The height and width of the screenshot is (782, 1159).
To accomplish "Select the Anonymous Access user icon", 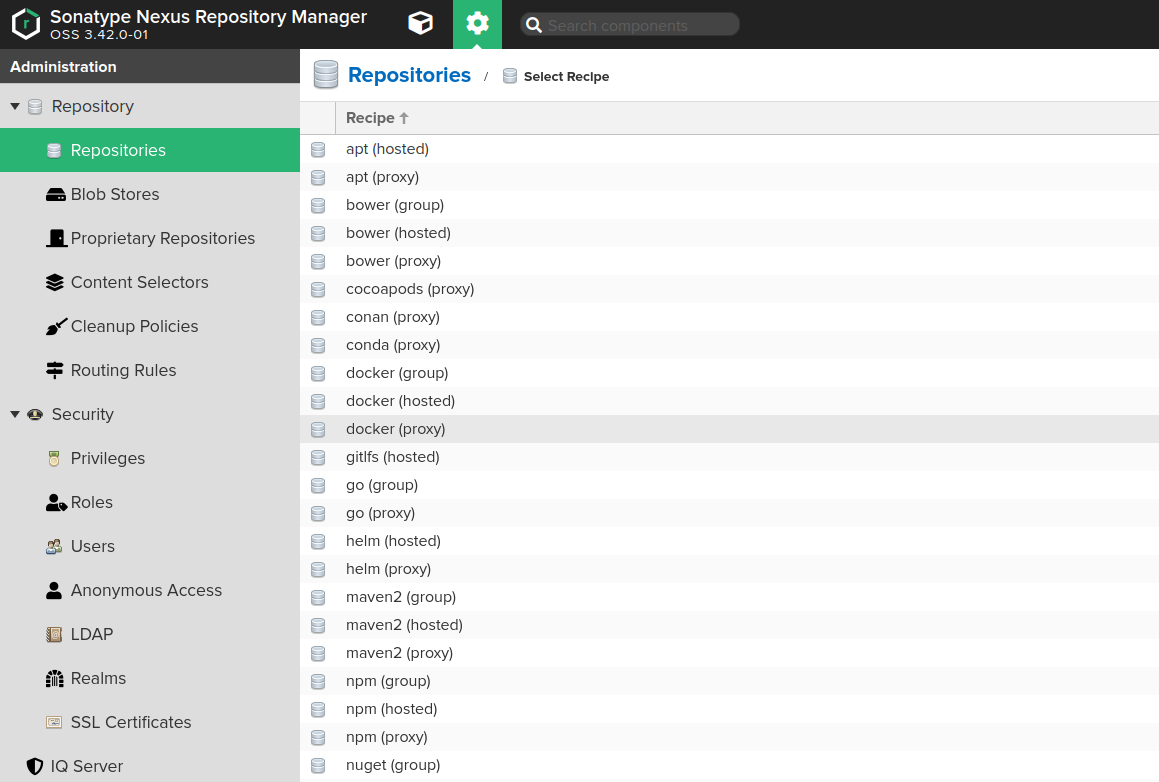I will click(54, 590).
